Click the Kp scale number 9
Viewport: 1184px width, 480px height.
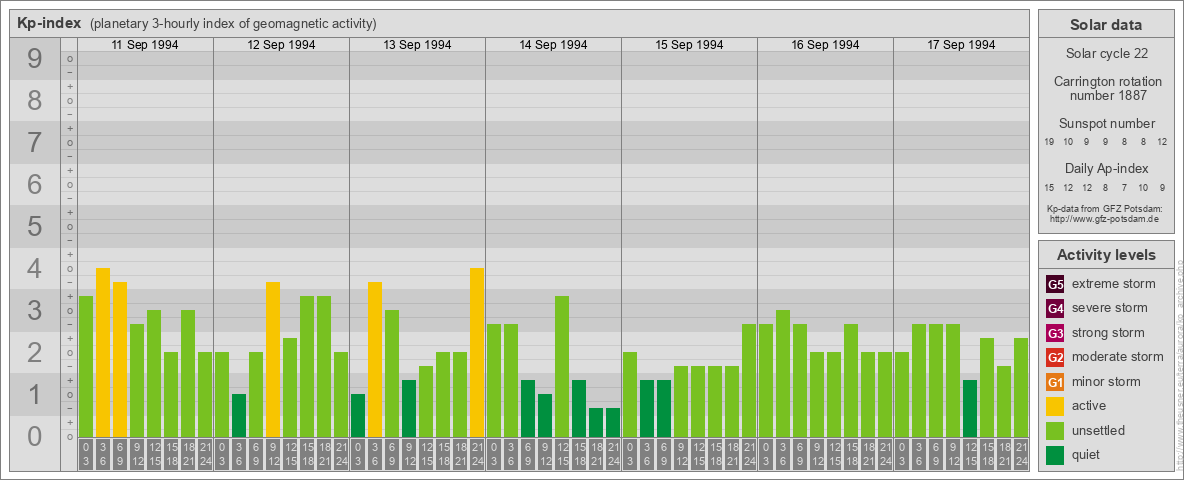(34, 58)
